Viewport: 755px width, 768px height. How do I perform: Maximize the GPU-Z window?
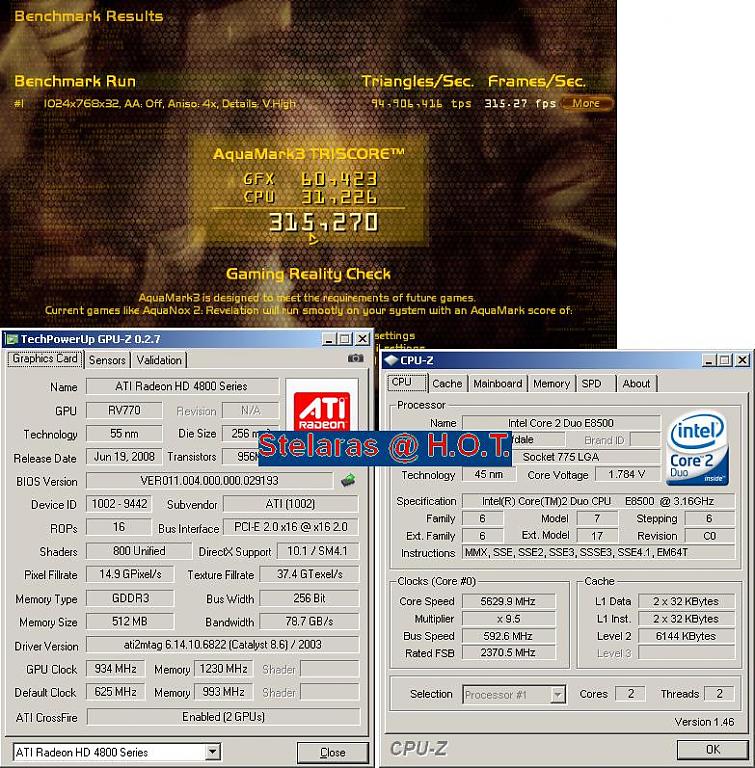coord(345,339)
